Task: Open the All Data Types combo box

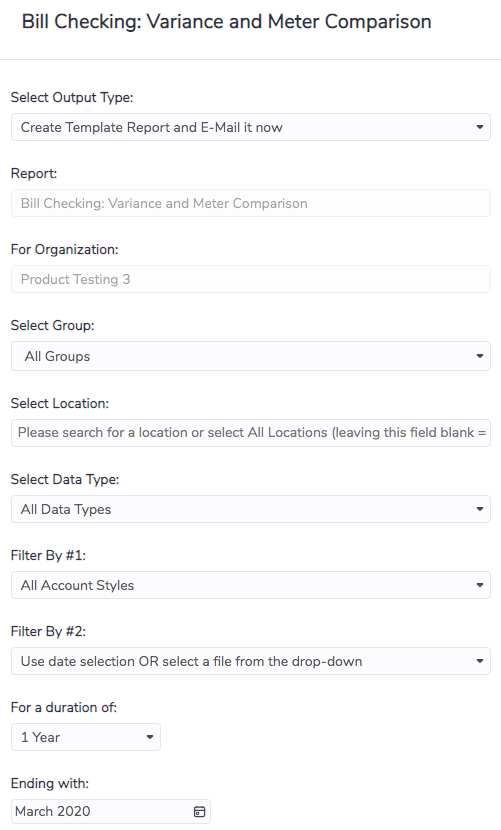Action: pyautogui.click(x=250, y=509)
